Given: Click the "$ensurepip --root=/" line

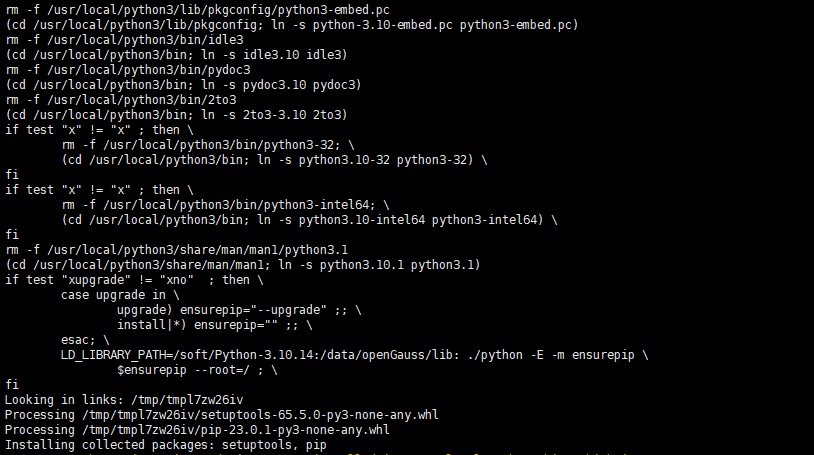Looking at the screenshot, I should pos(197,370).
